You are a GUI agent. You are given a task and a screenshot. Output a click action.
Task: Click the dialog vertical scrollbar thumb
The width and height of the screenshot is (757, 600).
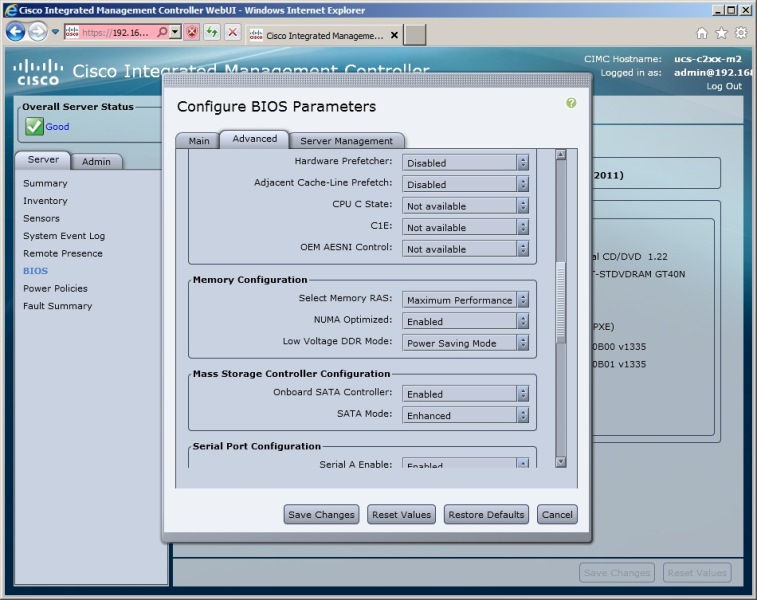pyautogui.click(x=561, y=303)
